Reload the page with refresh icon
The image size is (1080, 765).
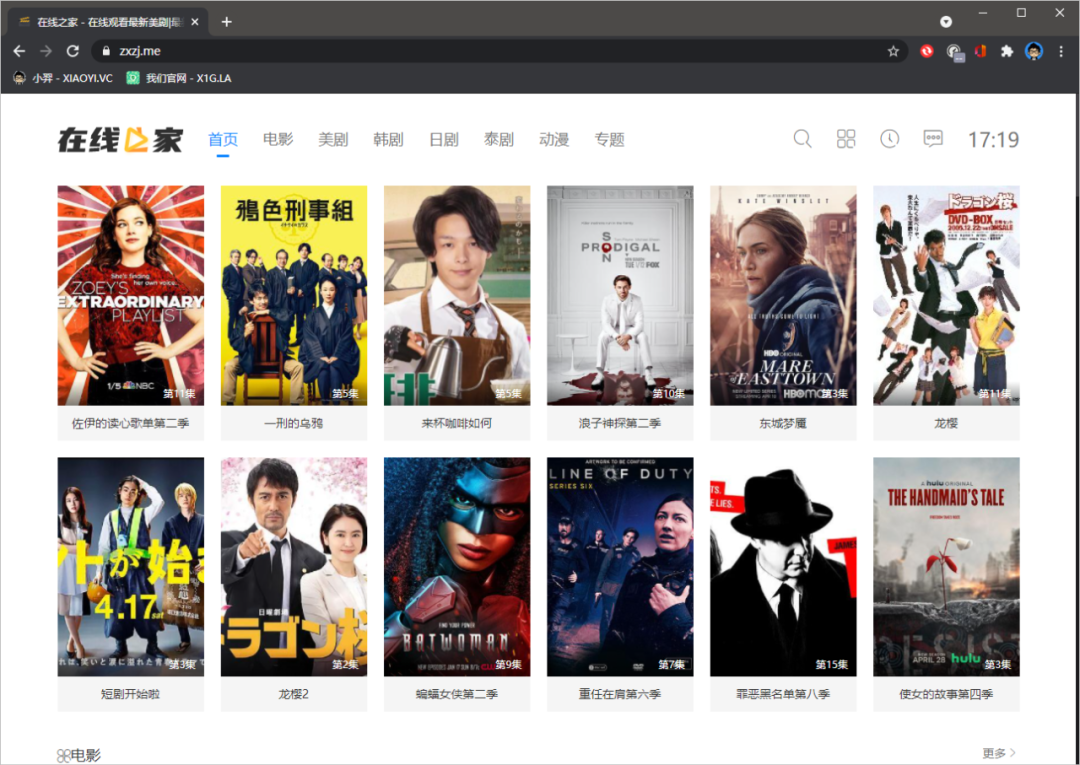point(73,51)
